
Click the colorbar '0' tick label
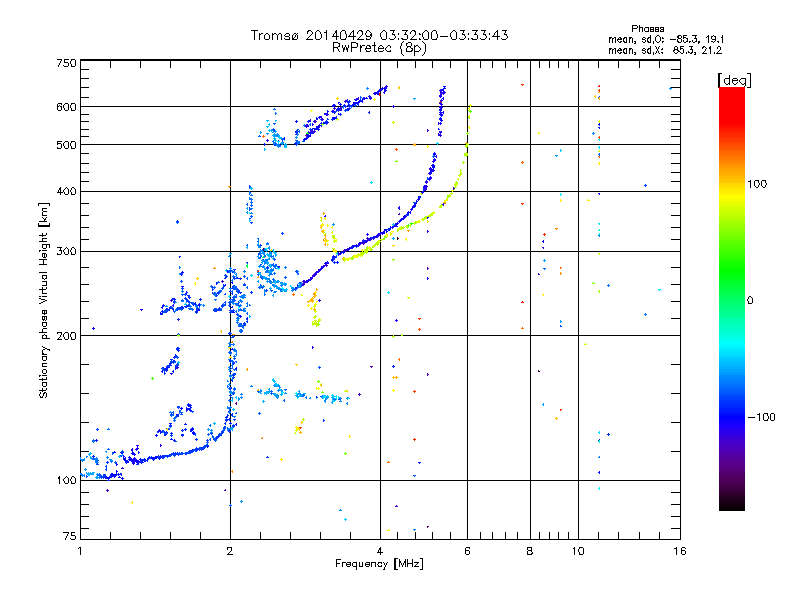(x=750, y=301)
